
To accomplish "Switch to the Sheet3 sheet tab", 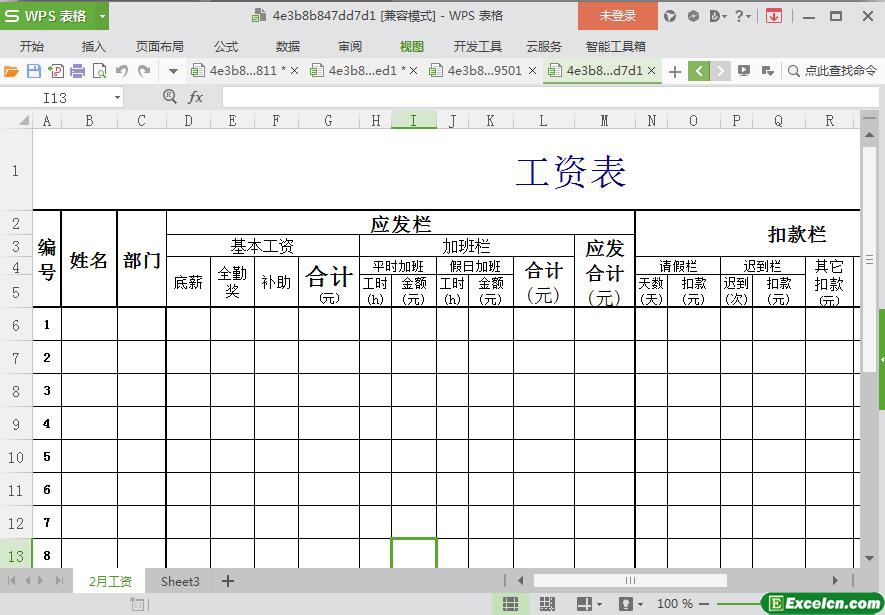I will pos(180,581).
